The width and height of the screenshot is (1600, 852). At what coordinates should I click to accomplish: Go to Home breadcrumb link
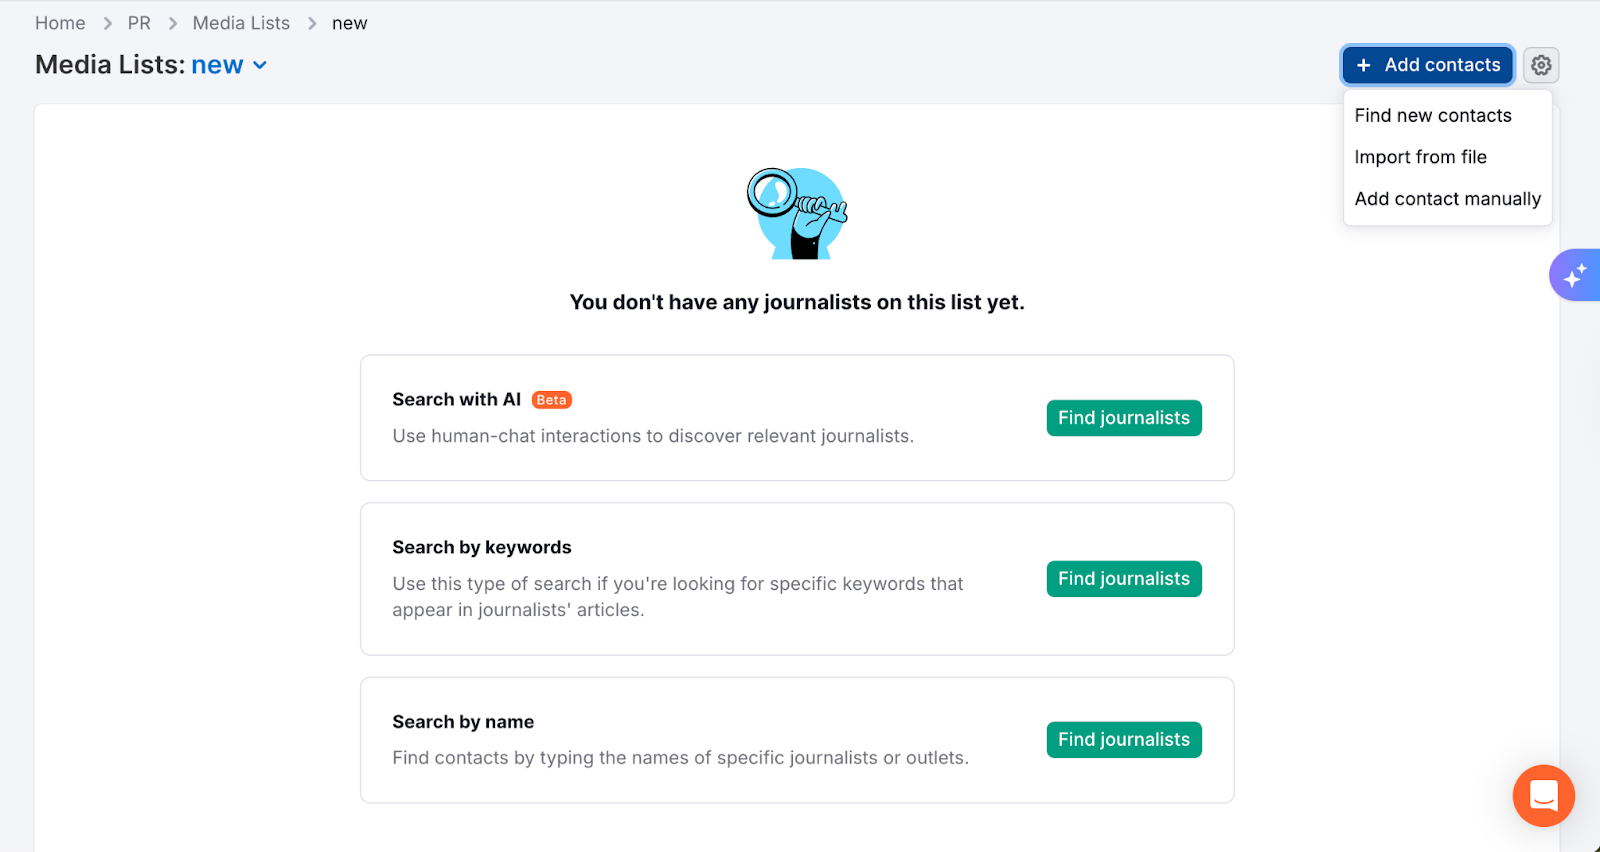[x=60, y=23]
